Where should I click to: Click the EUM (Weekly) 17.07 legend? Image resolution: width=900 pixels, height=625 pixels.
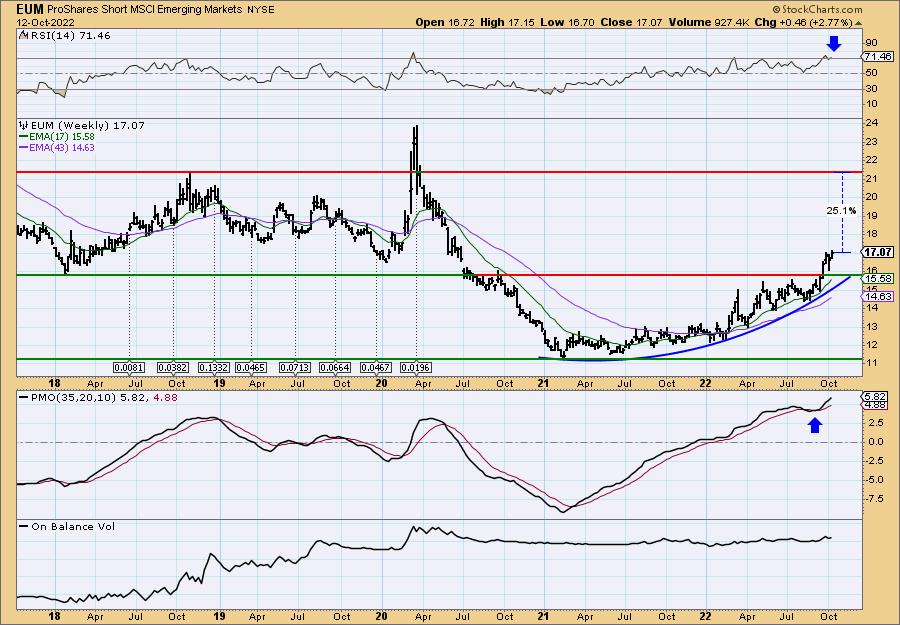[x=87, y=125]
